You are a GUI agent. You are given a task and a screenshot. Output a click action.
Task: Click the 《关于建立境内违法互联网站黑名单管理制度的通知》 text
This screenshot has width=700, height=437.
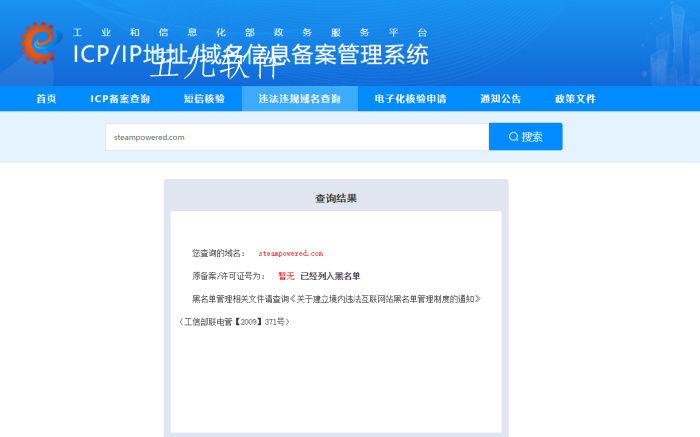[386, 299]
